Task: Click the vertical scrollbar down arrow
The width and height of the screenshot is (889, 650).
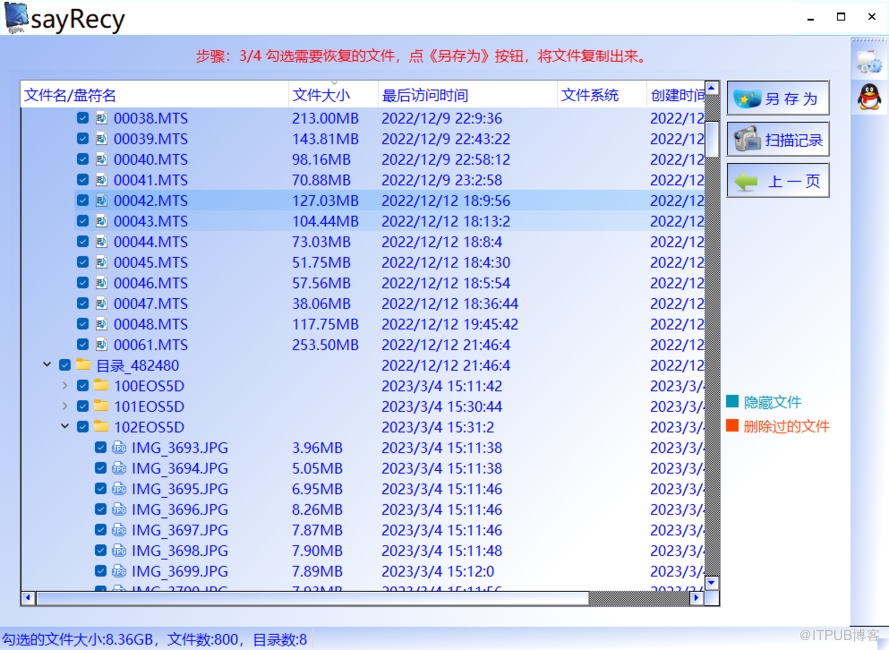Action: tap(712, 583)
